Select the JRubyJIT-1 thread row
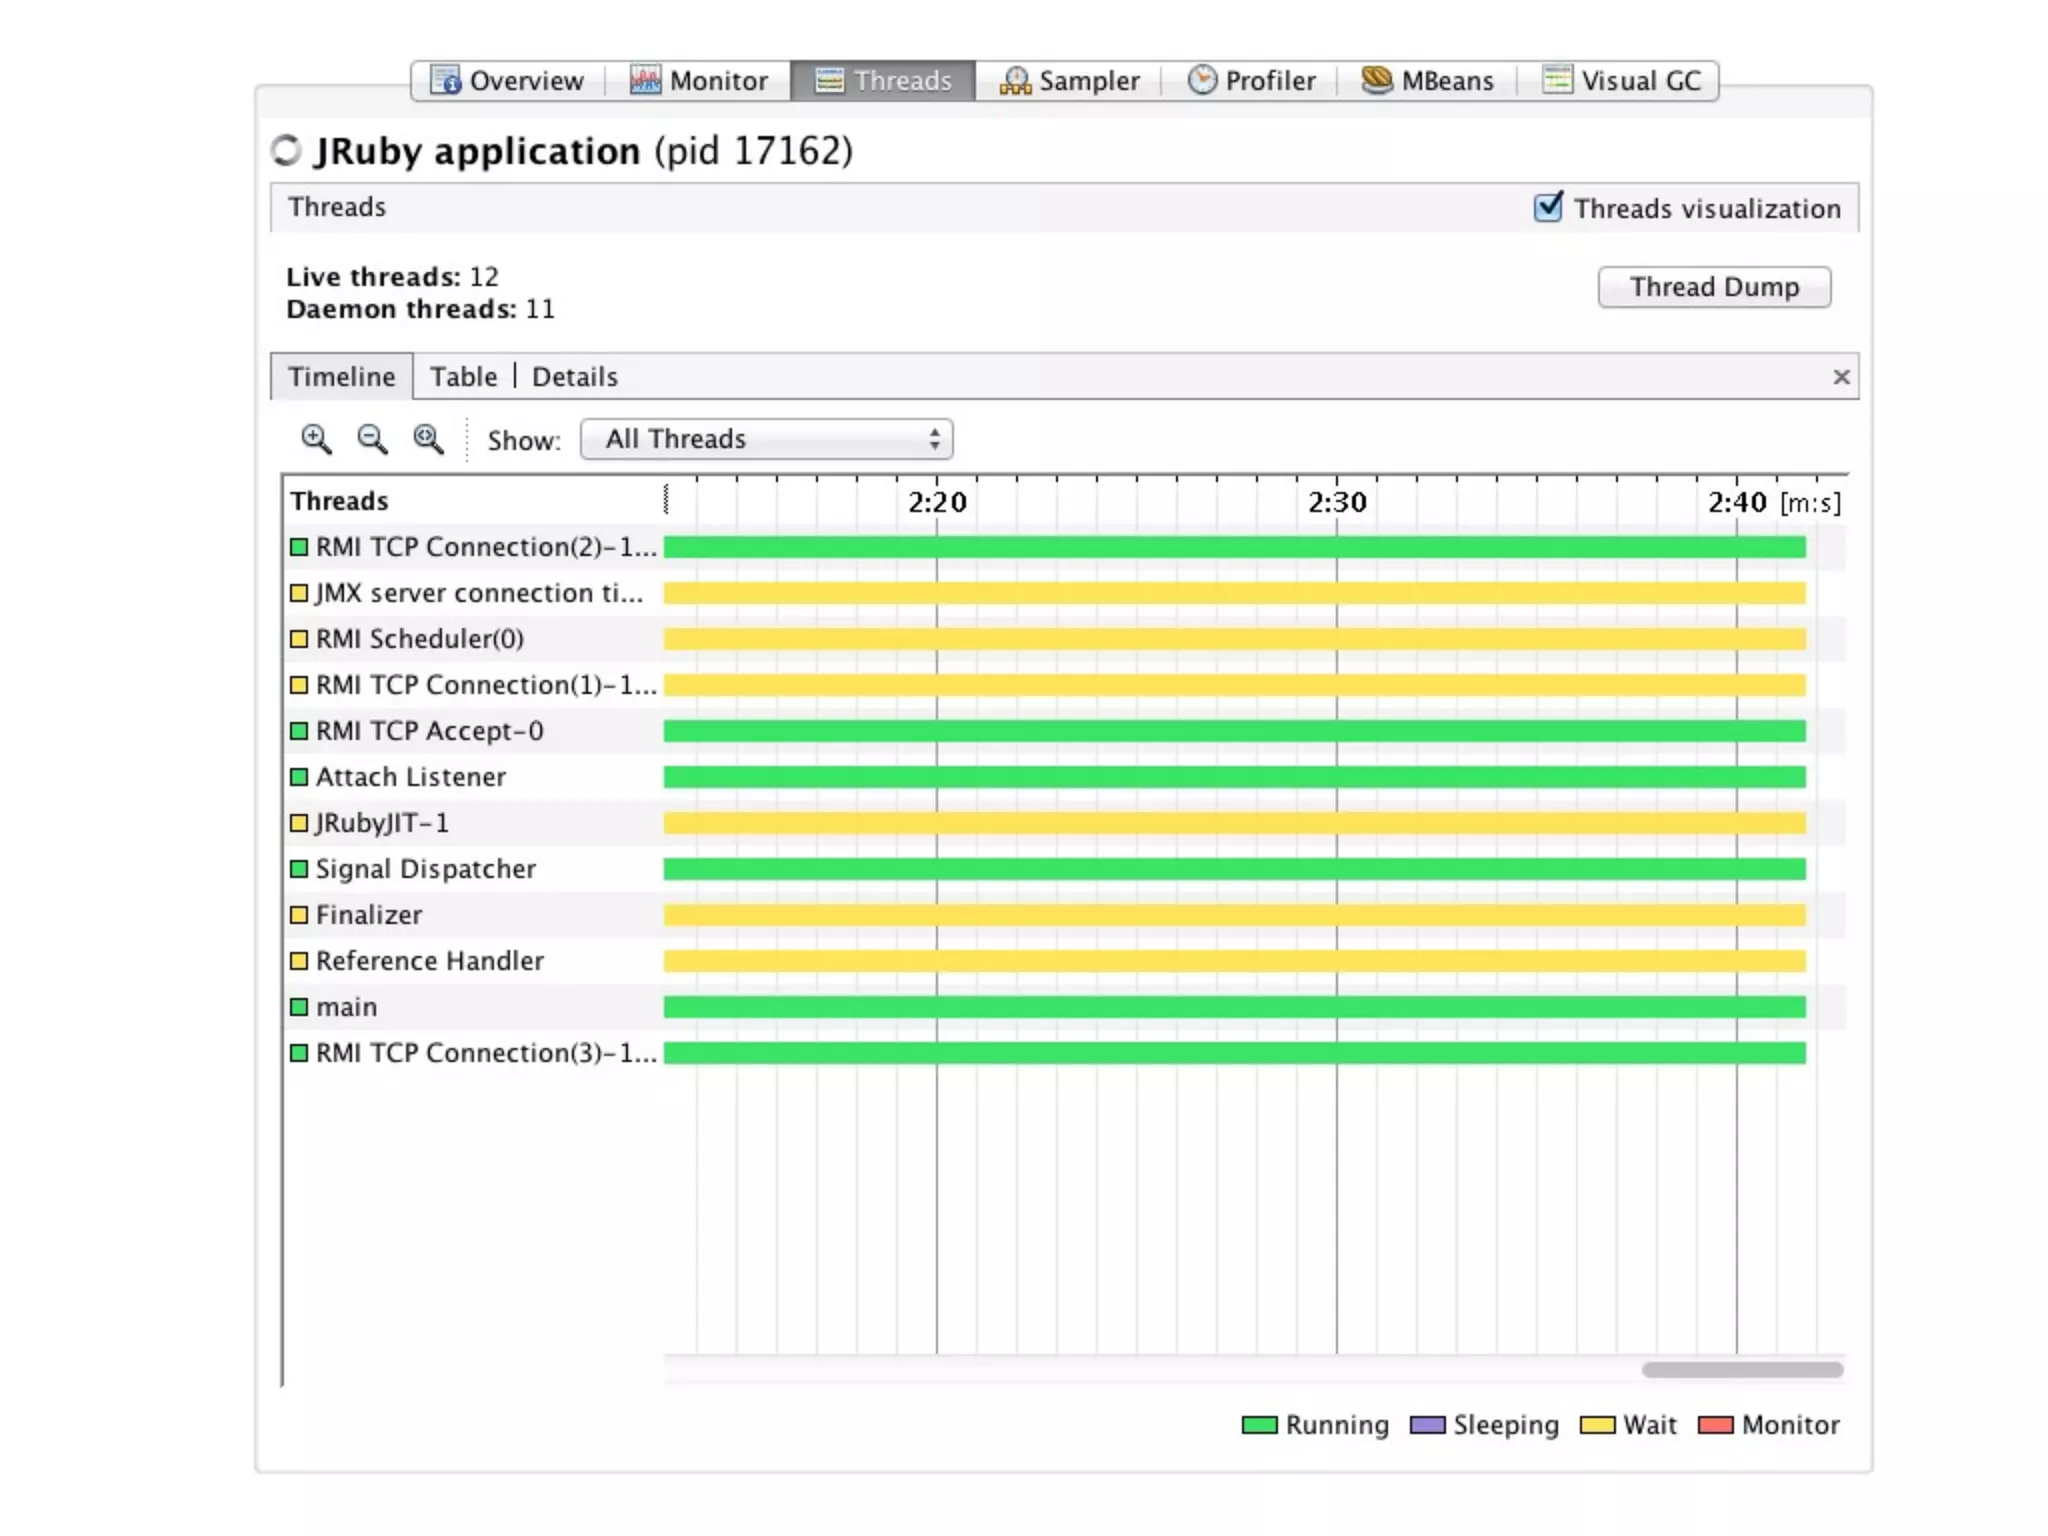This screenshot has width=2048, height=1536. click(x=382, y=823)
